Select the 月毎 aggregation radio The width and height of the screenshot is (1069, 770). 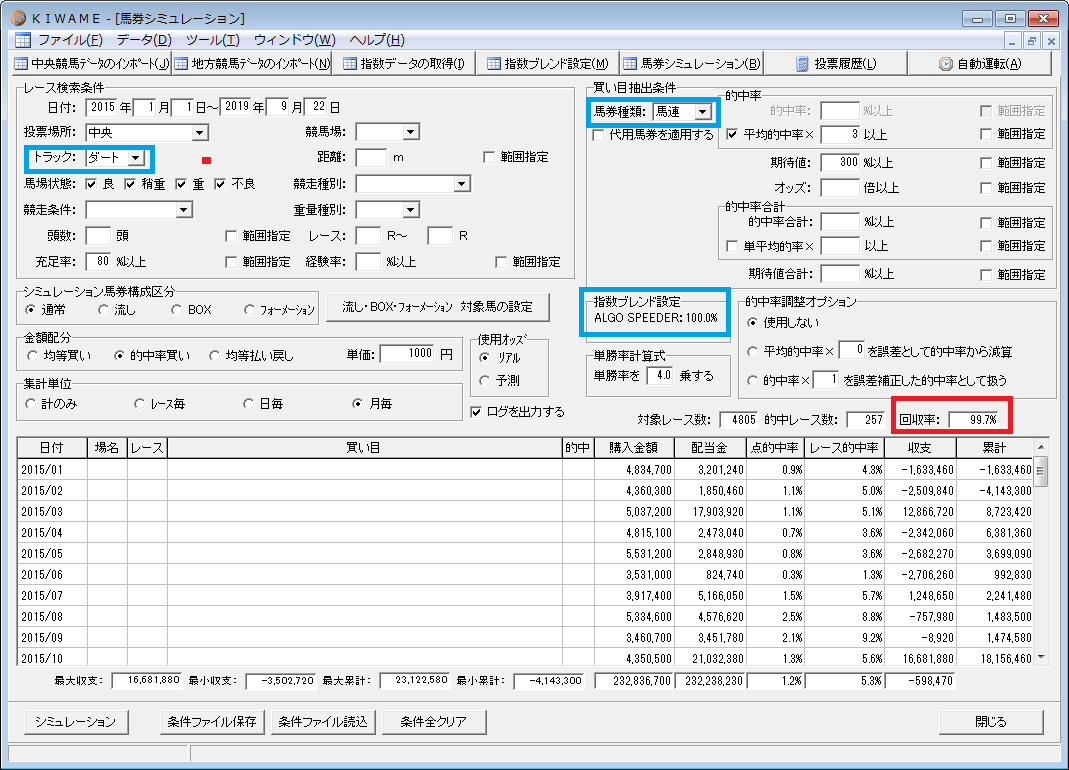tap(357, 404)
